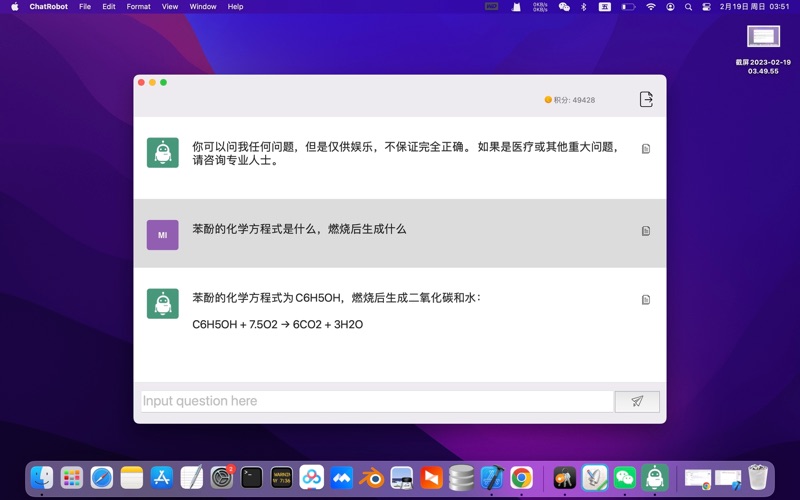Image resolution: width=800 pixels, height=500 pixels.
Task: Click the equation C6H5OH + 7.5O2 → 6CO2 + 3H2O
Action: click(278, 324)
